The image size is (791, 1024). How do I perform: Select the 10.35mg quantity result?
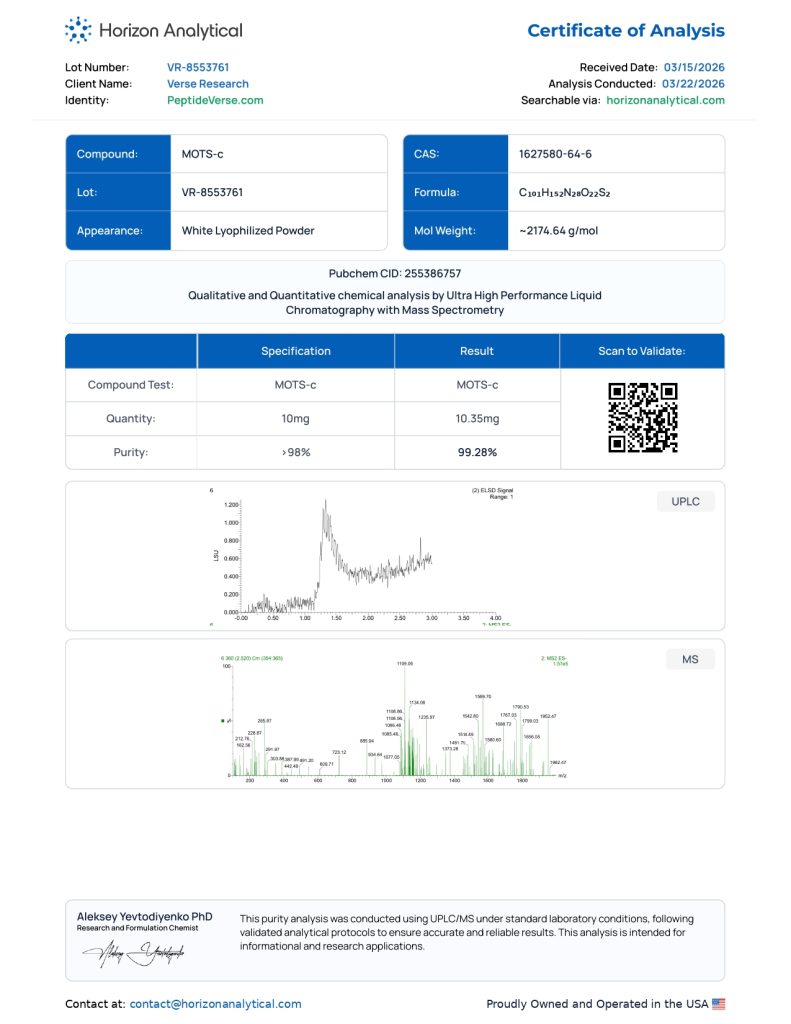point(477,419)
